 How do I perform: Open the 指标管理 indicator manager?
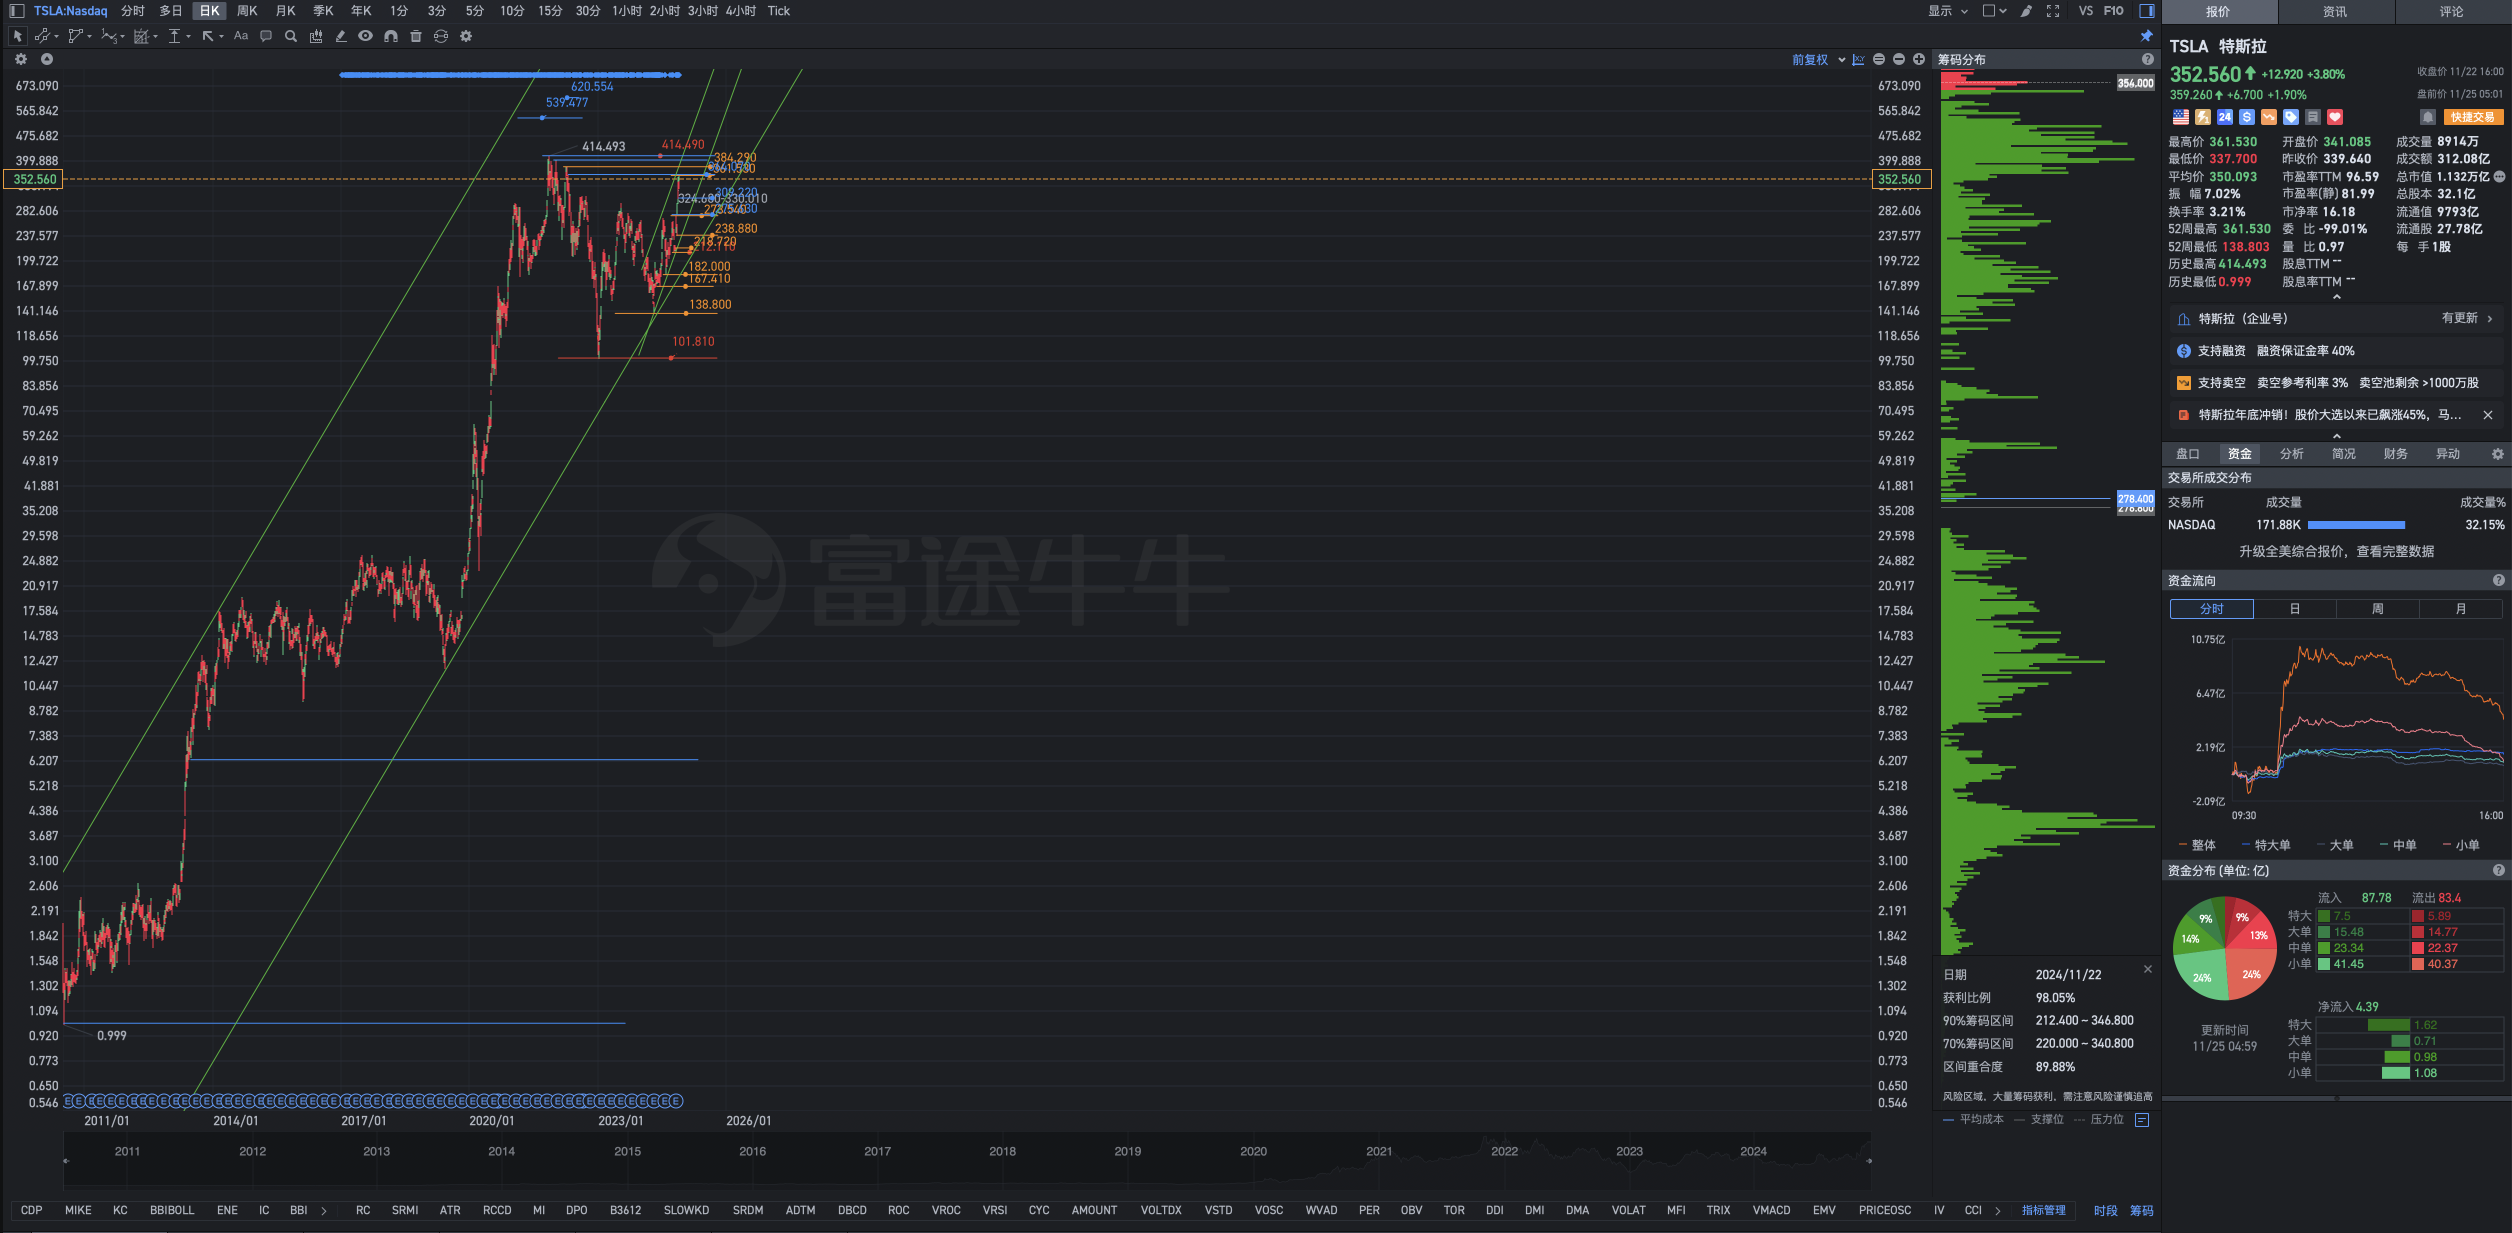coord(2044,1211)
